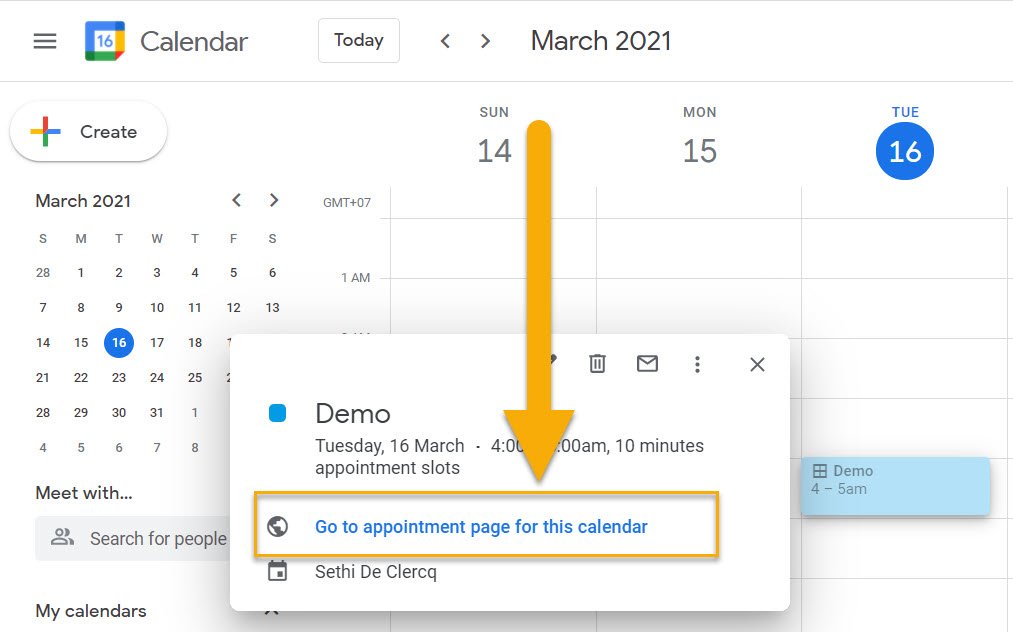Collapse the My calendars section
The height and width of the screenshot is (632, 1013).
point(270,611)
